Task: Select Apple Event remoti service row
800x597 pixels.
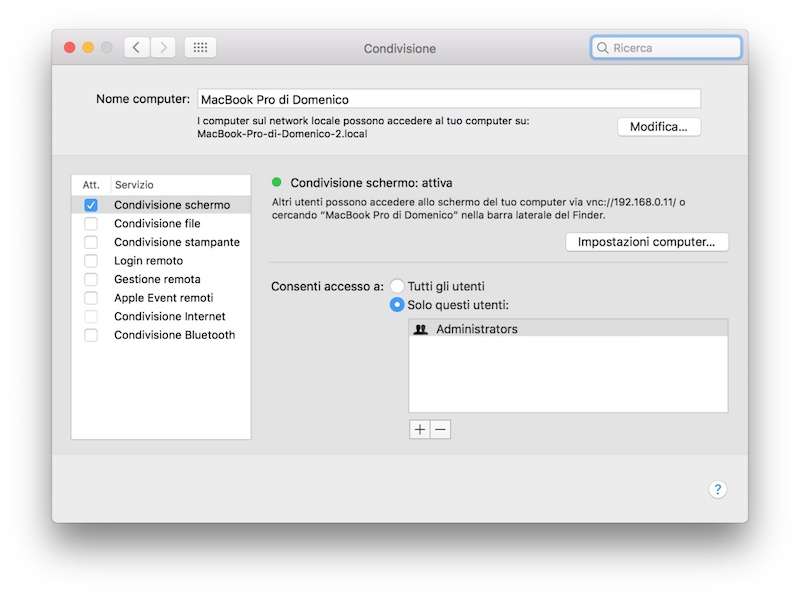Action: click(x=161, y=298)
